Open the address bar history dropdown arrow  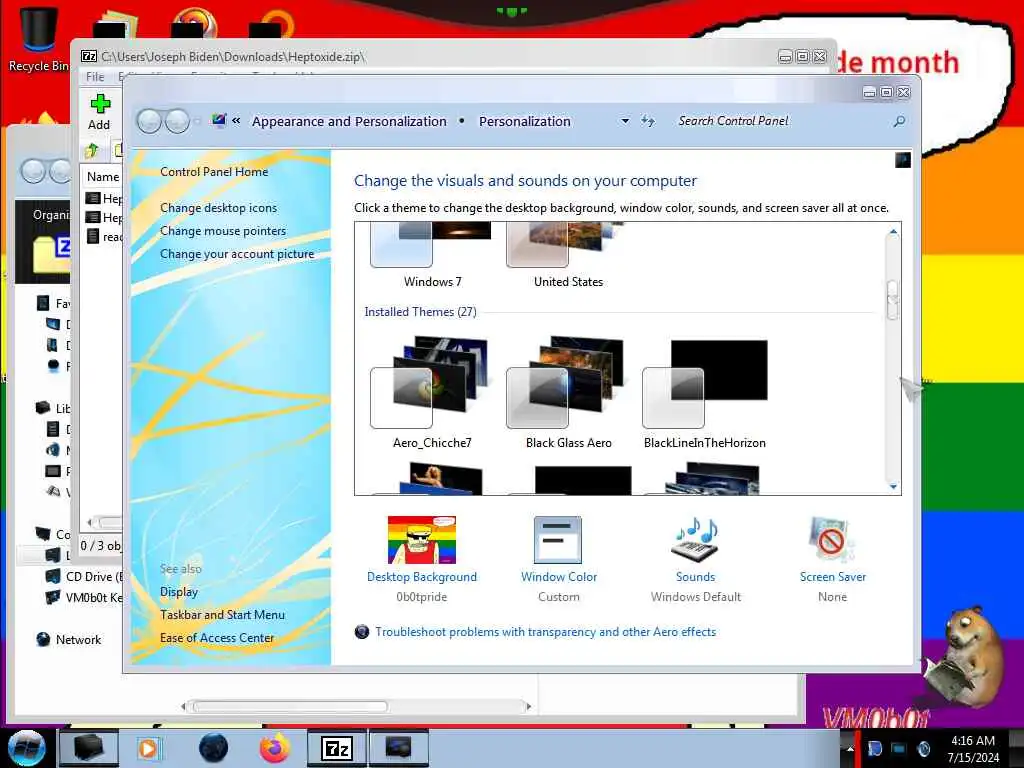625,121
